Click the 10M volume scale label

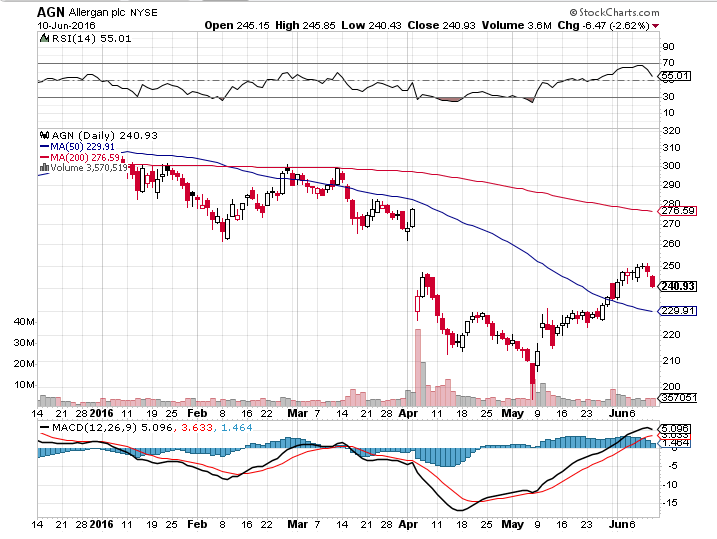tap(24, 384)
